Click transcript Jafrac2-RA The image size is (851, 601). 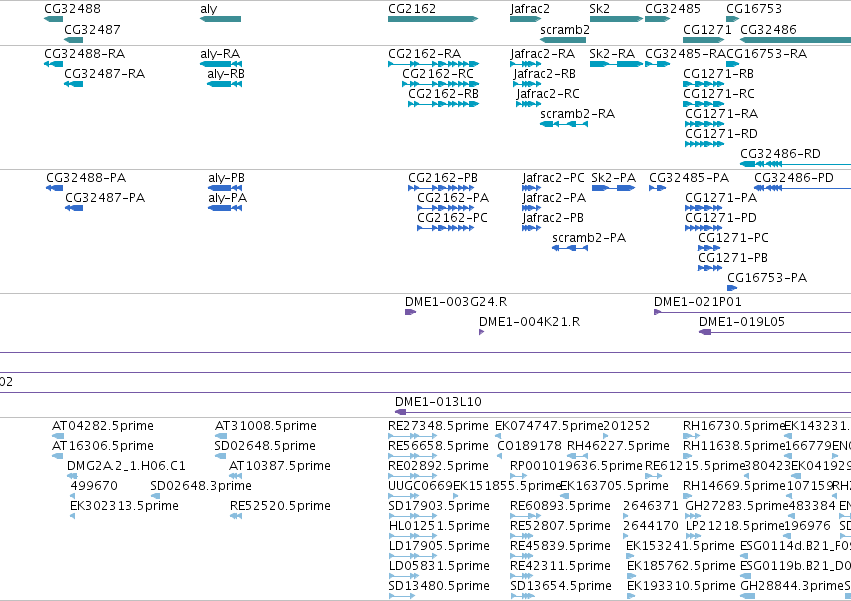coord(526,64)
